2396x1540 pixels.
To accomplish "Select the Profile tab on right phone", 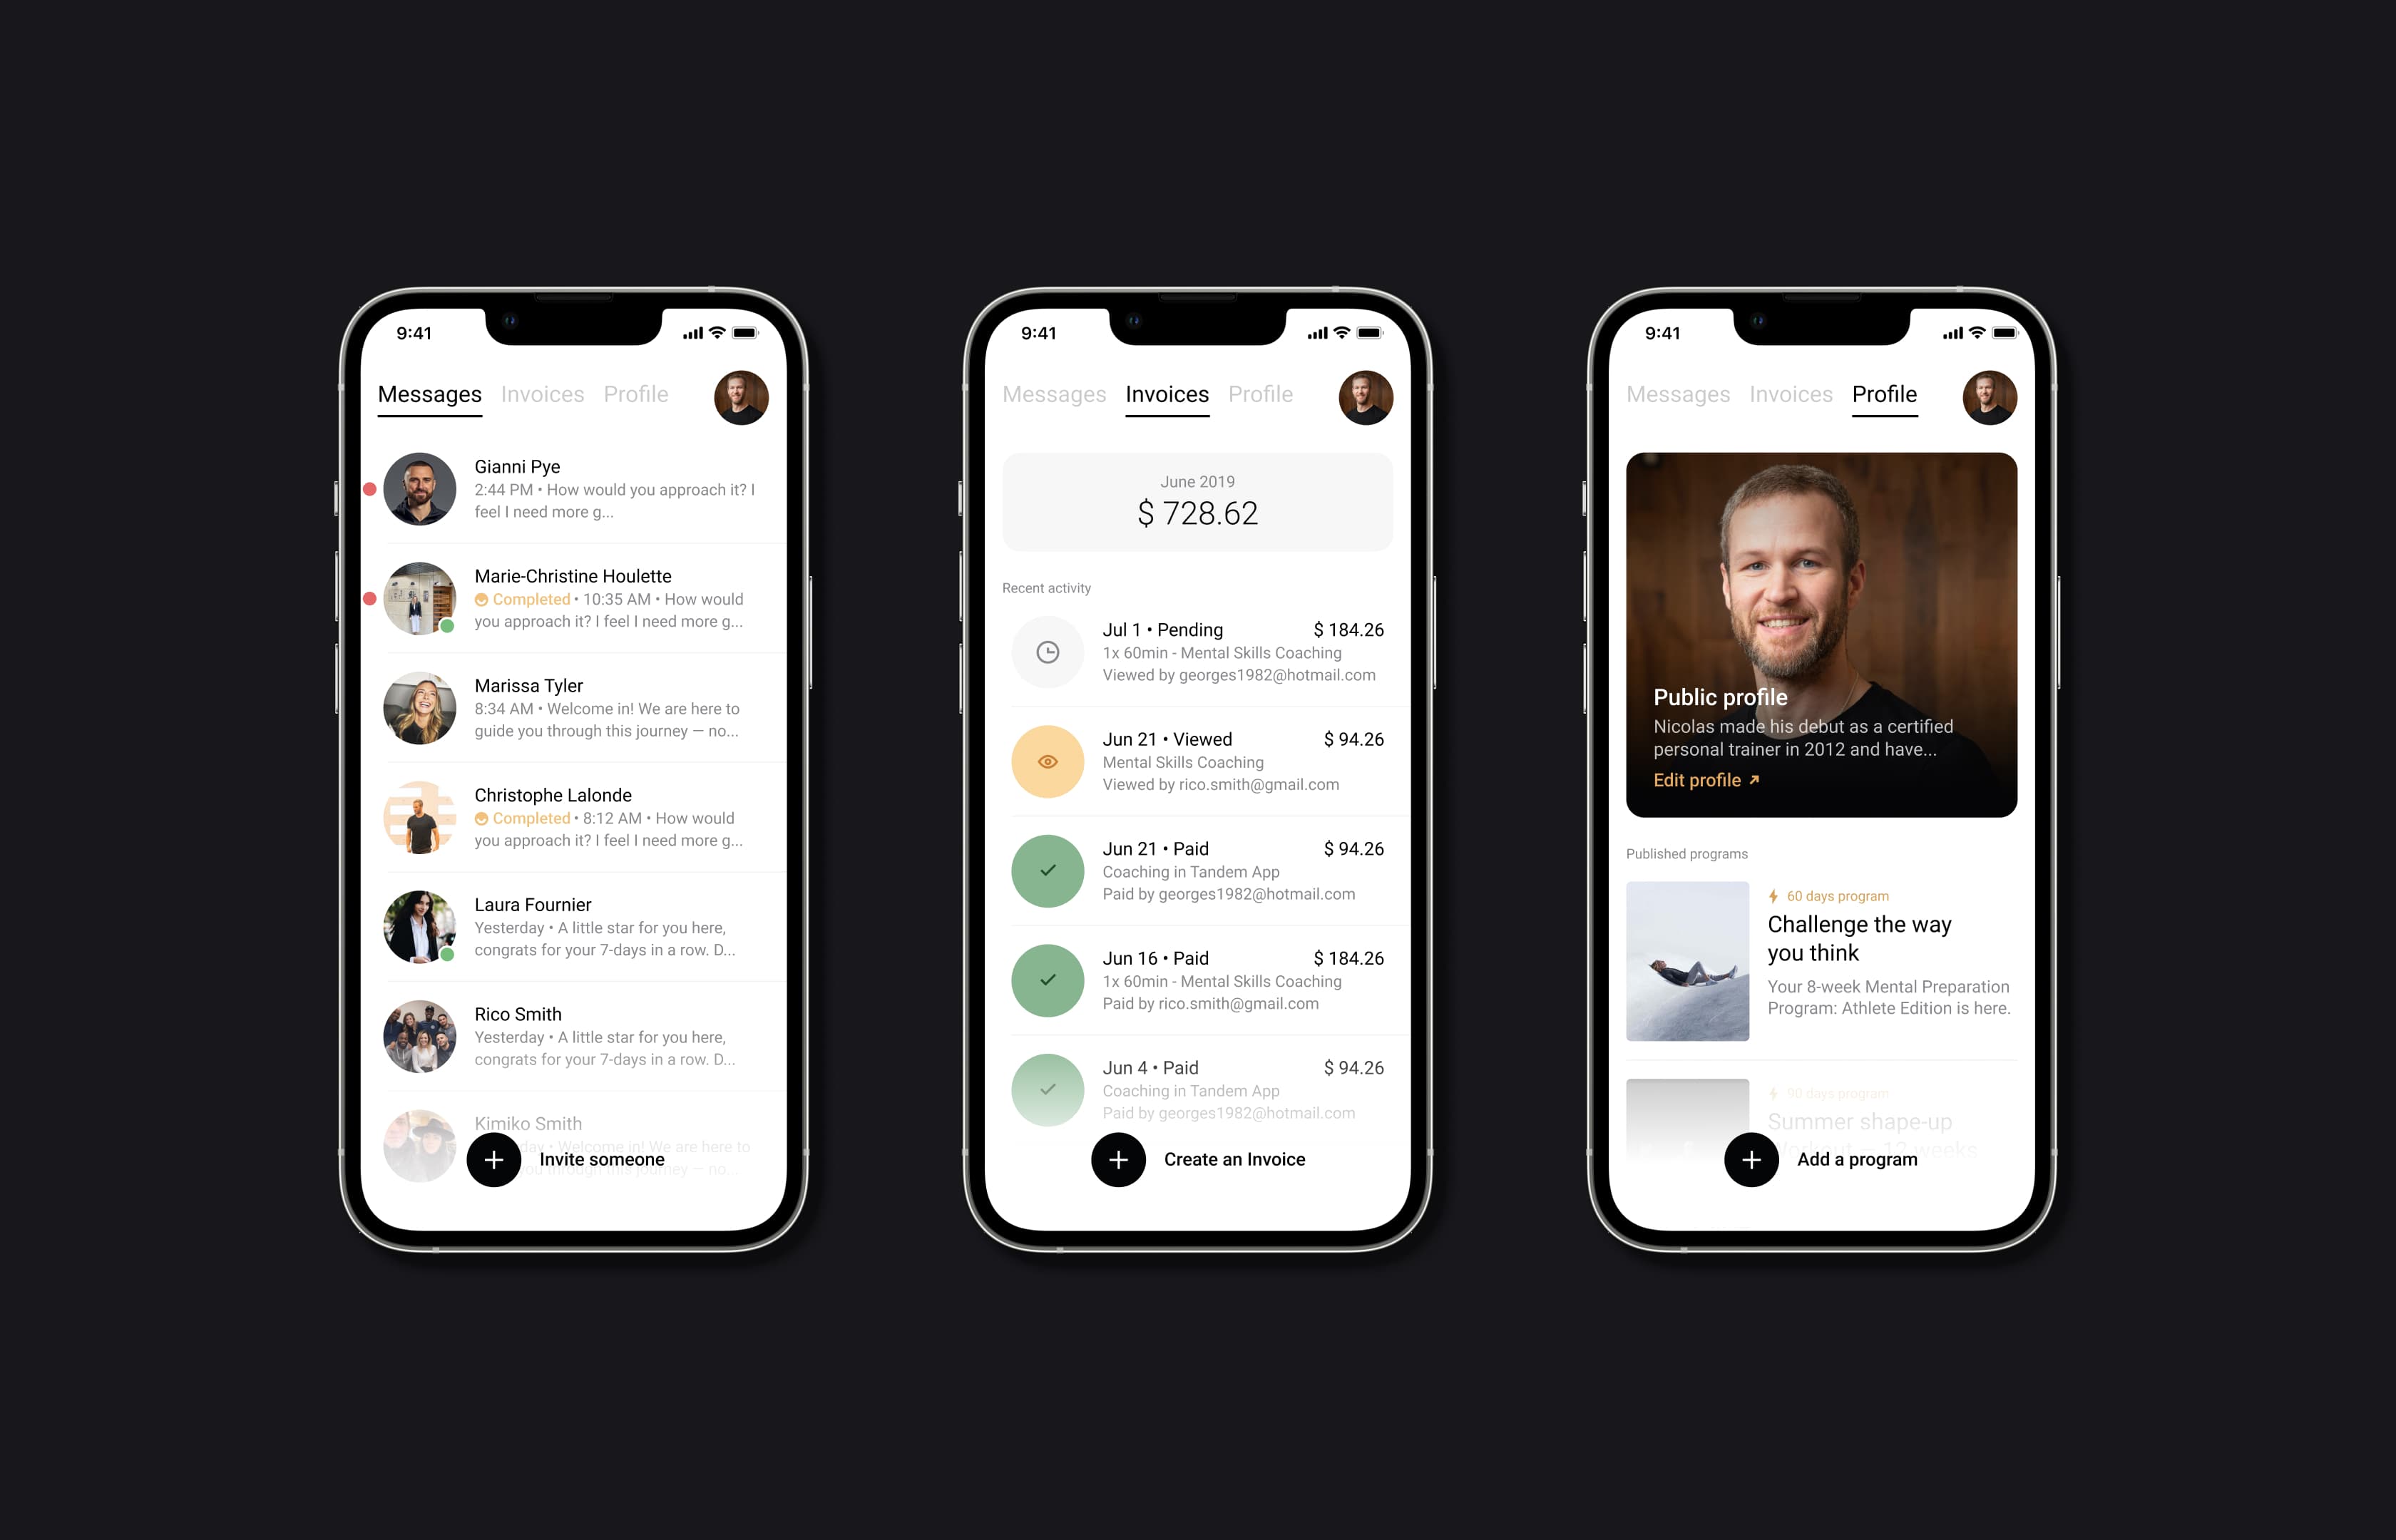I will click(1883, 393).
